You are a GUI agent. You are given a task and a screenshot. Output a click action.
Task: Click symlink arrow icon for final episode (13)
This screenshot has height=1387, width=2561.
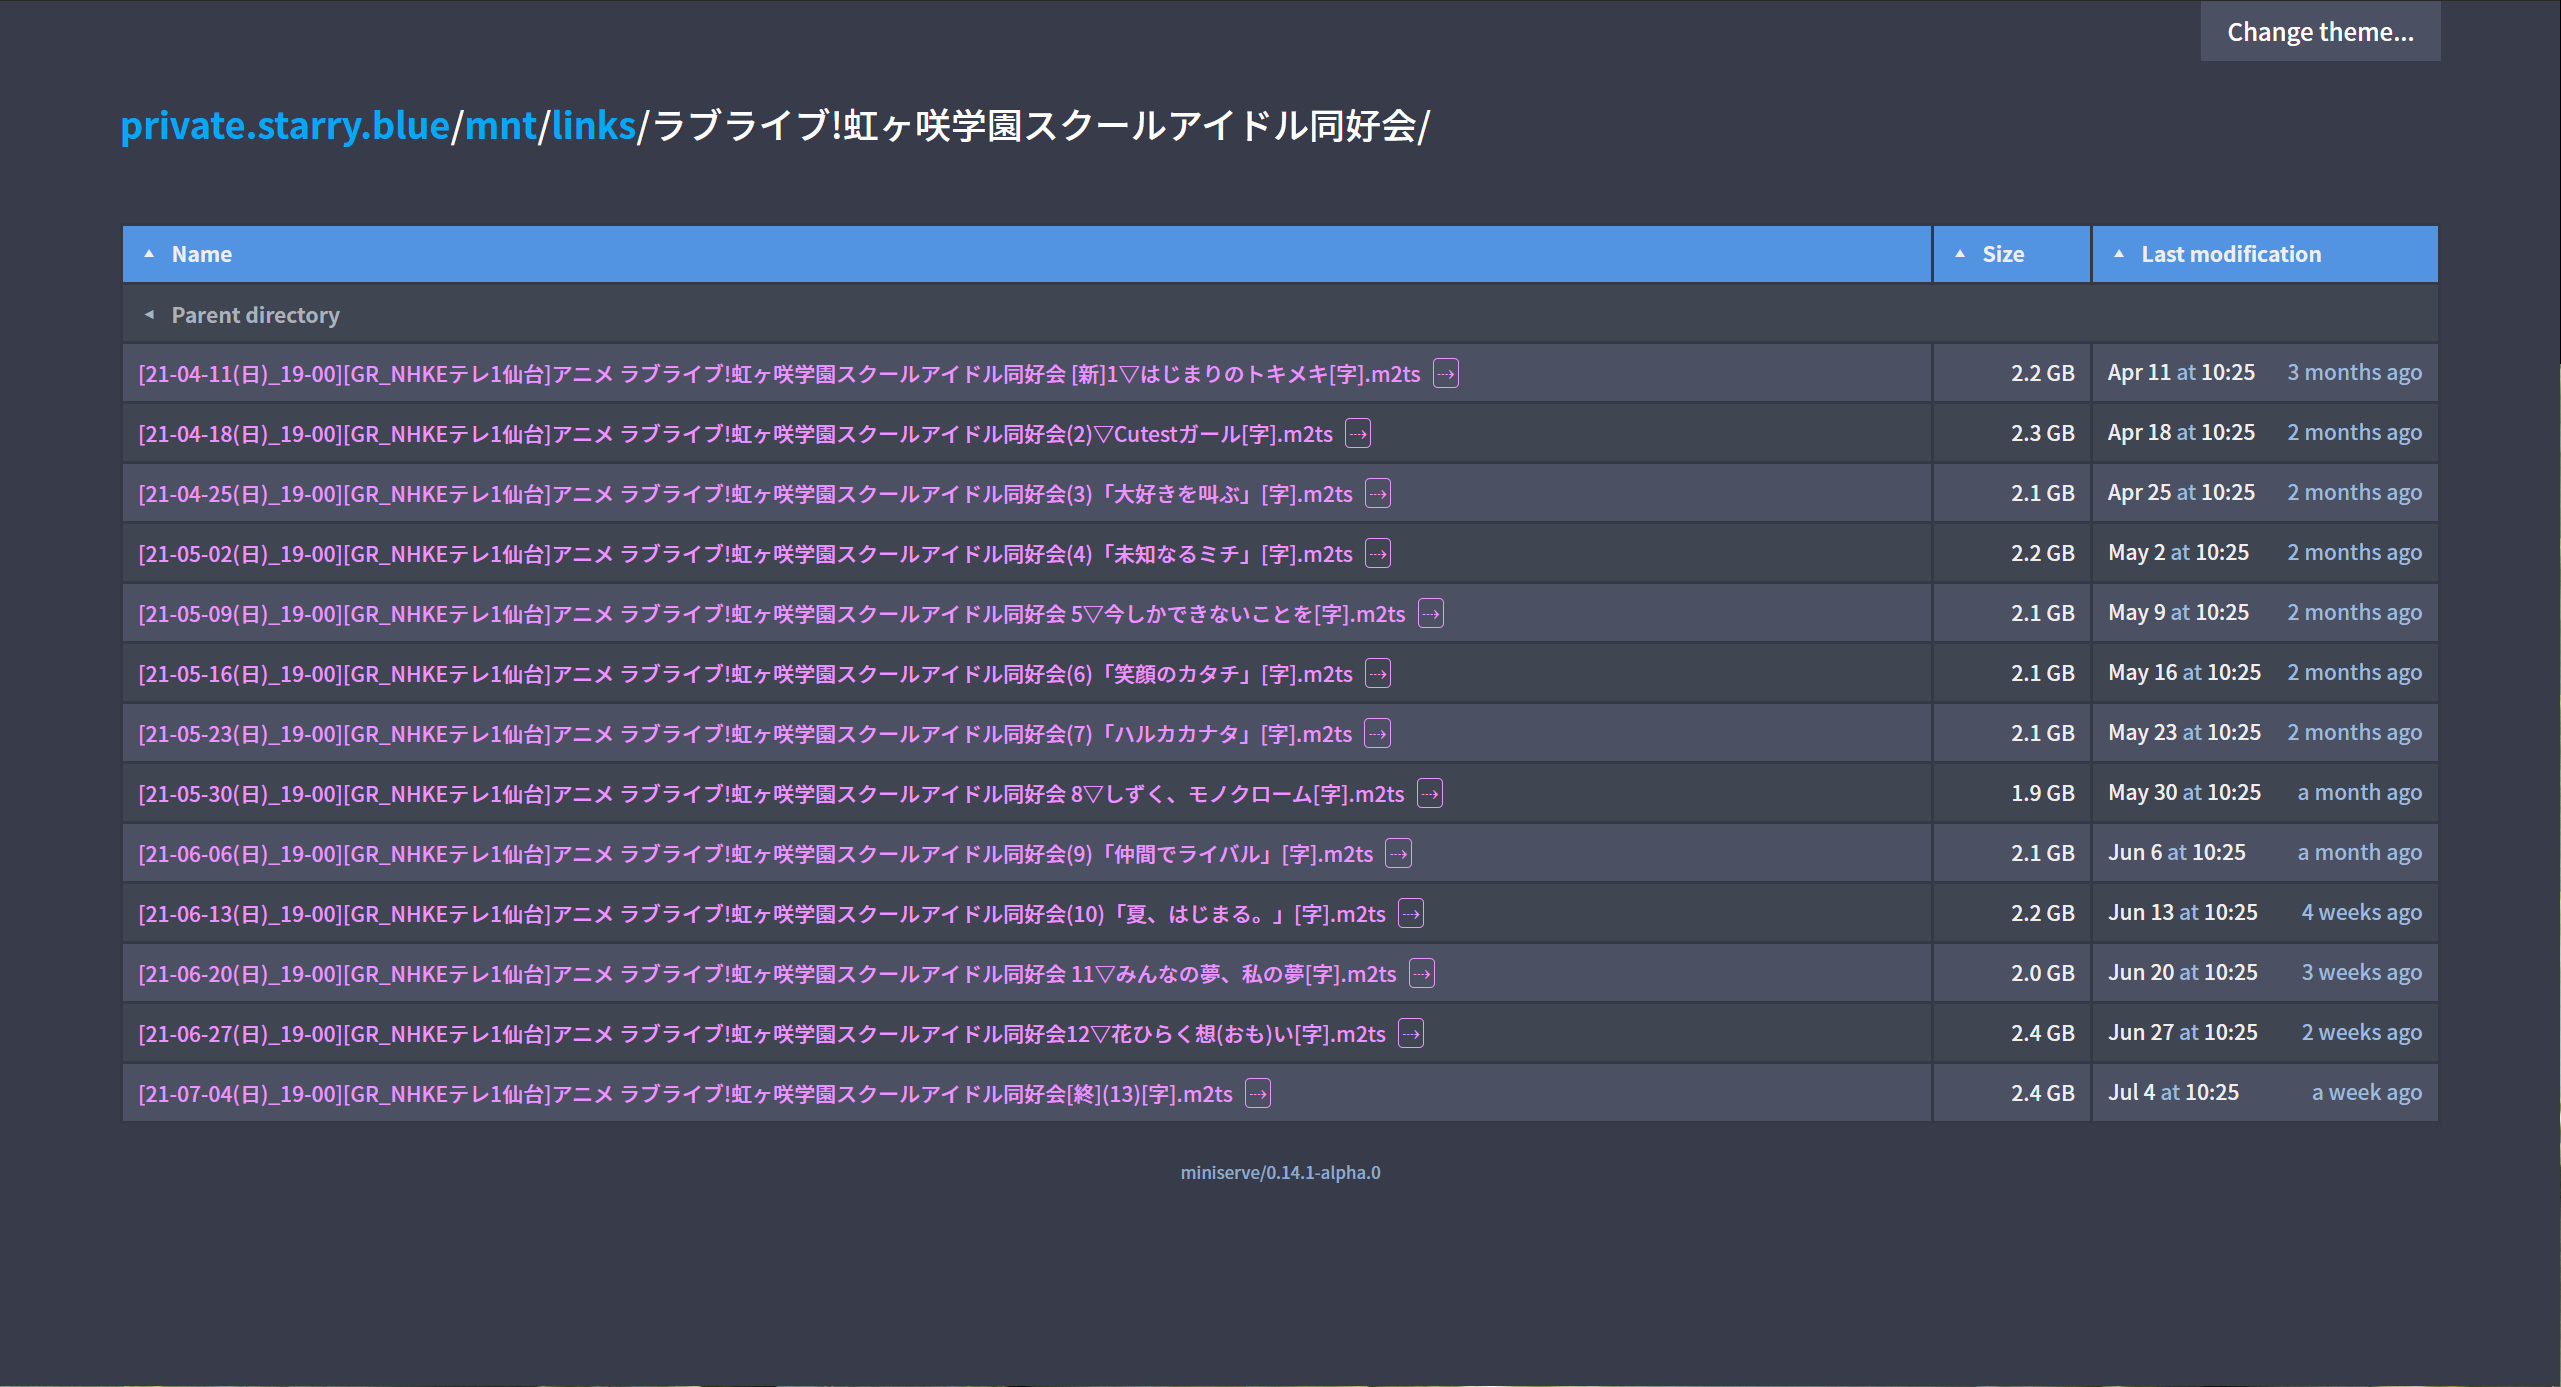point(1258,1094)
